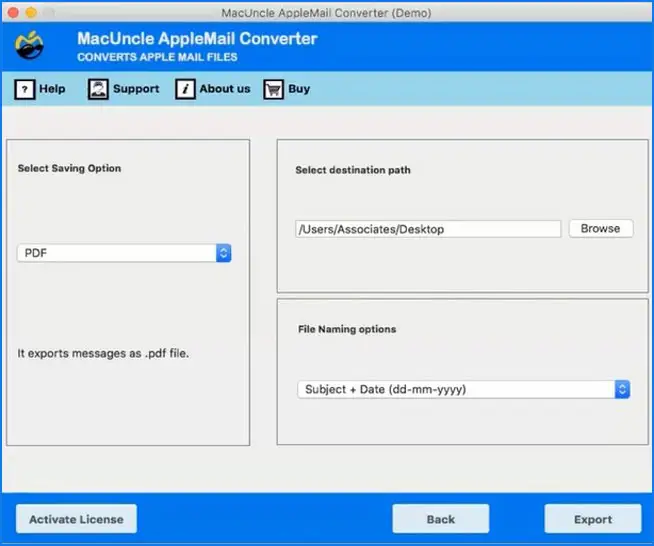Image resolution: width=654 pixels, height=546 pixels.
Task: Click the Export button
Action: tap(593, 519)
